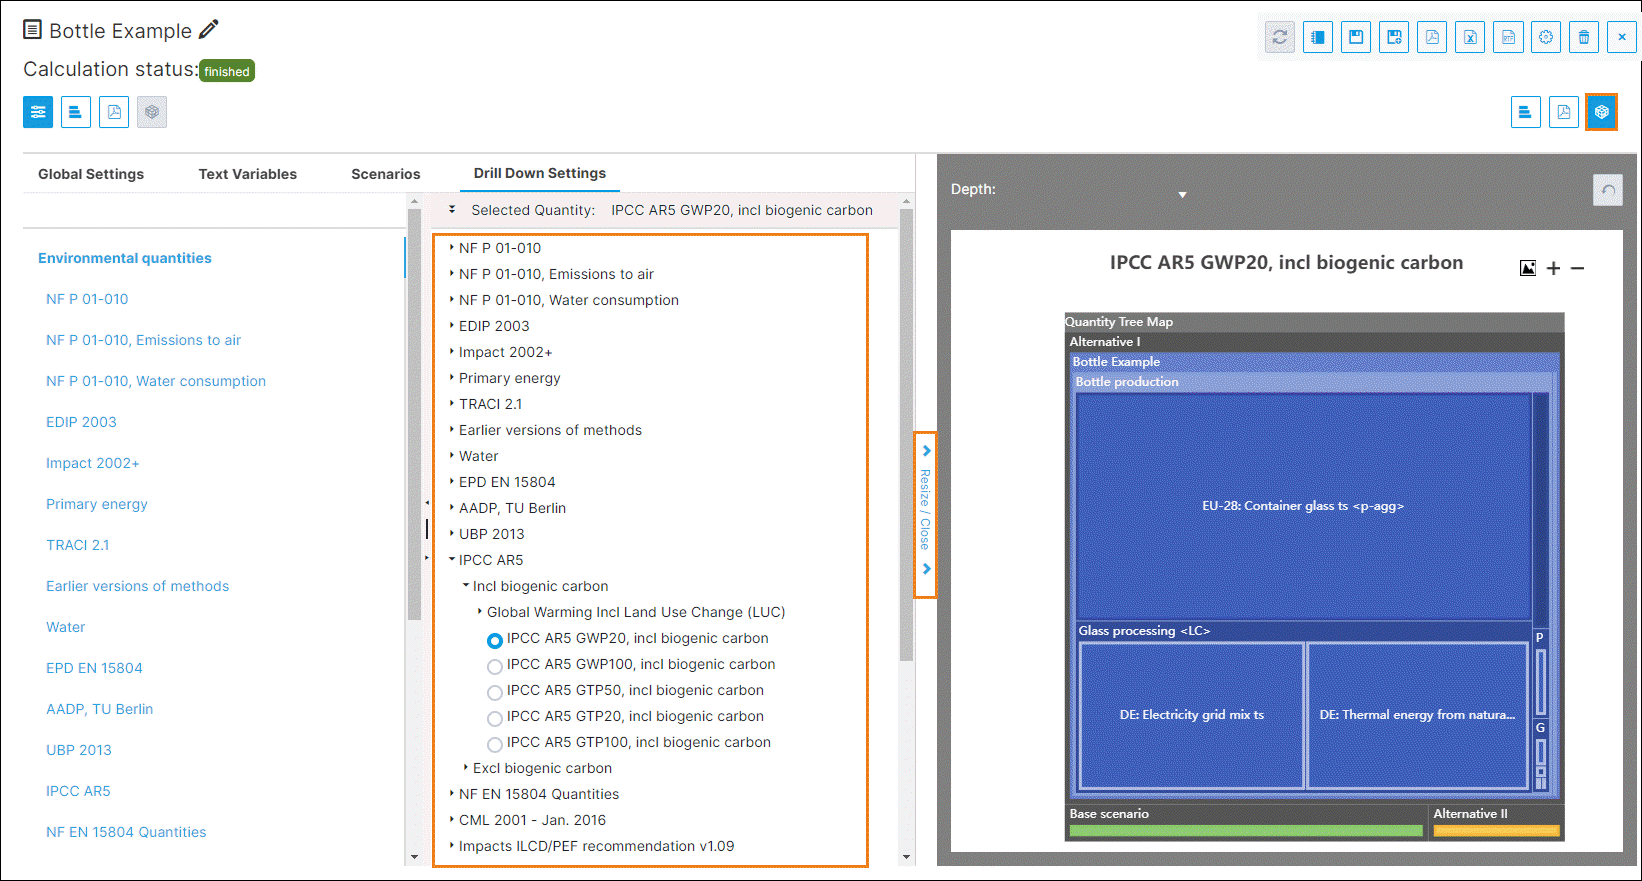Screen dimensions: 1642x881
Task: Open the gear settings icon
Action: click(1546, 38)
